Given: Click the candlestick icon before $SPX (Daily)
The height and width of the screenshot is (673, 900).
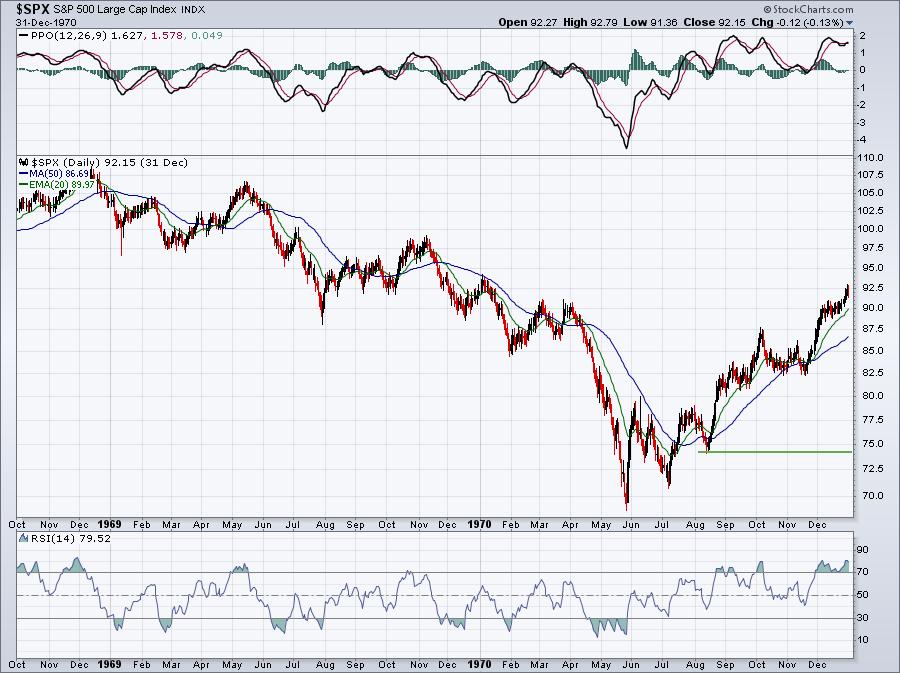Looking at the screenshot, I should point(24,162).
